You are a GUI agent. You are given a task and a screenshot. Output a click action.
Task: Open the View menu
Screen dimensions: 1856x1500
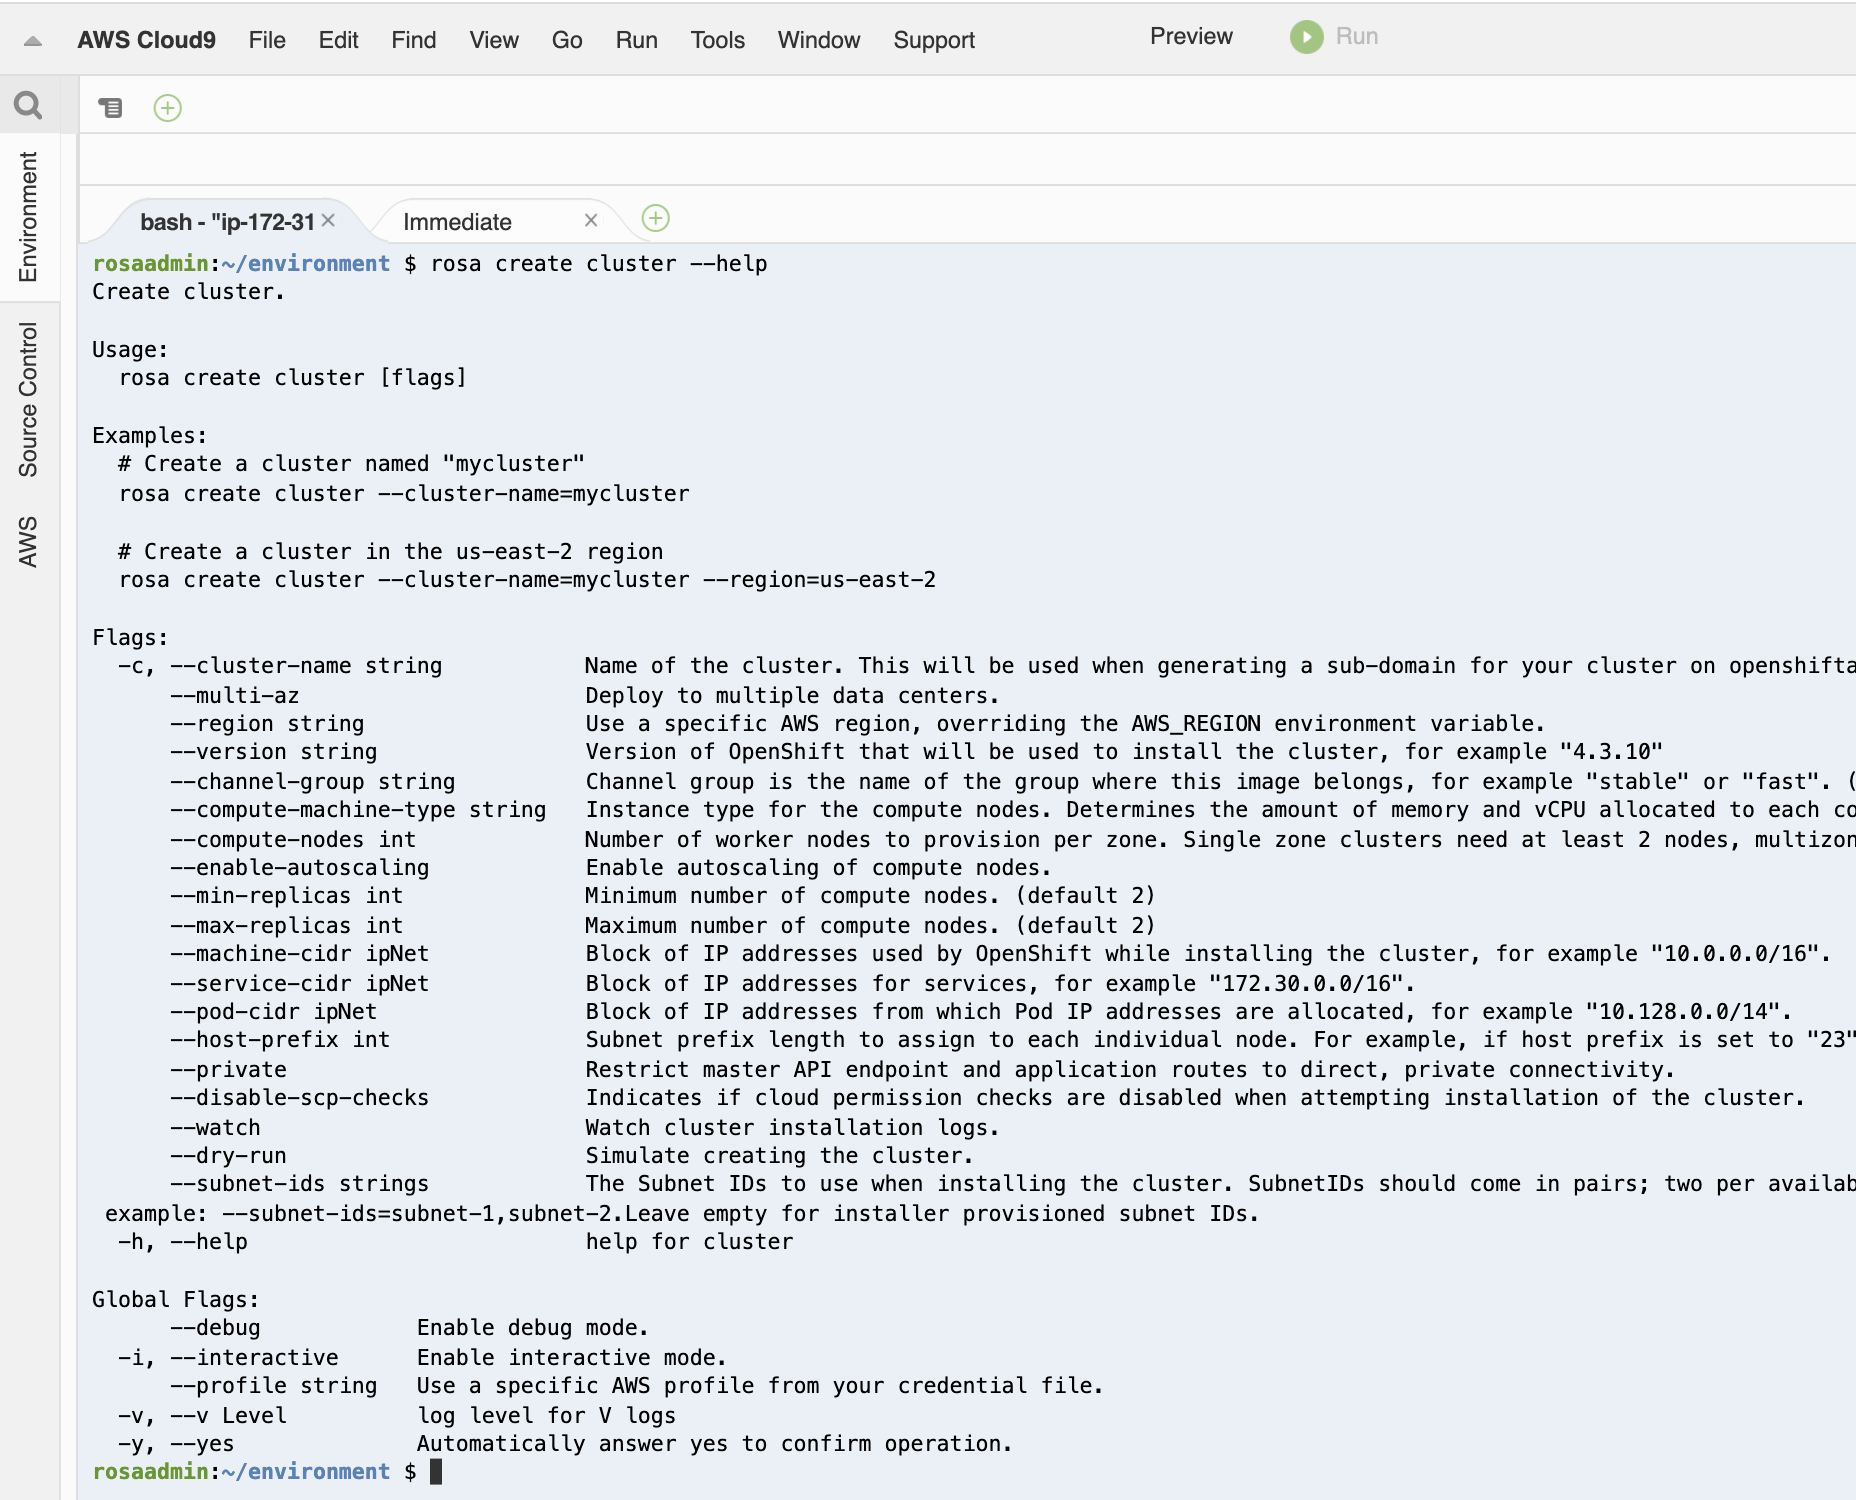coord(494,40)
